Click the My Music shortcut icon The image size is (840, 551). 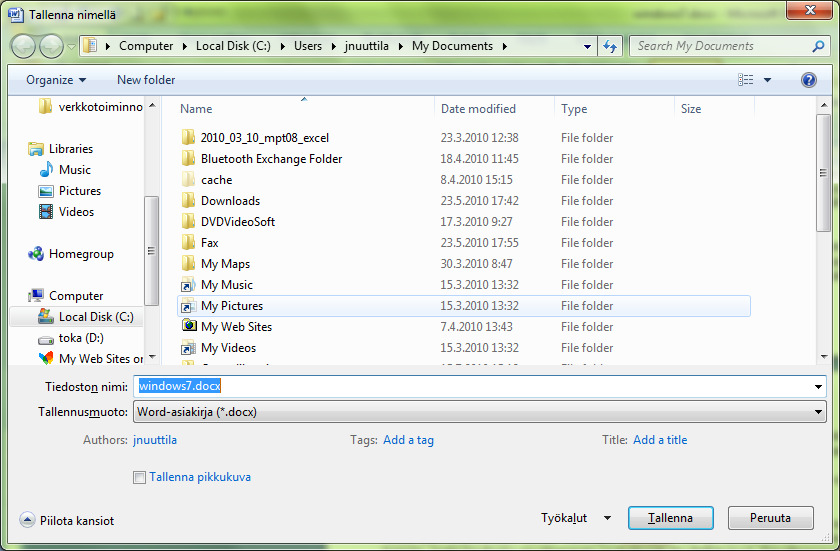click(188, 284)
